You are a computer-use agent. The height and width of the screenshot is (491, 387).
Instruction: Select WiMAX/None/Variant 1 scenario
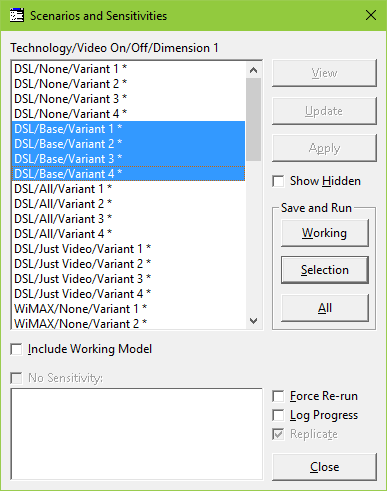click(x=129, y=309)
